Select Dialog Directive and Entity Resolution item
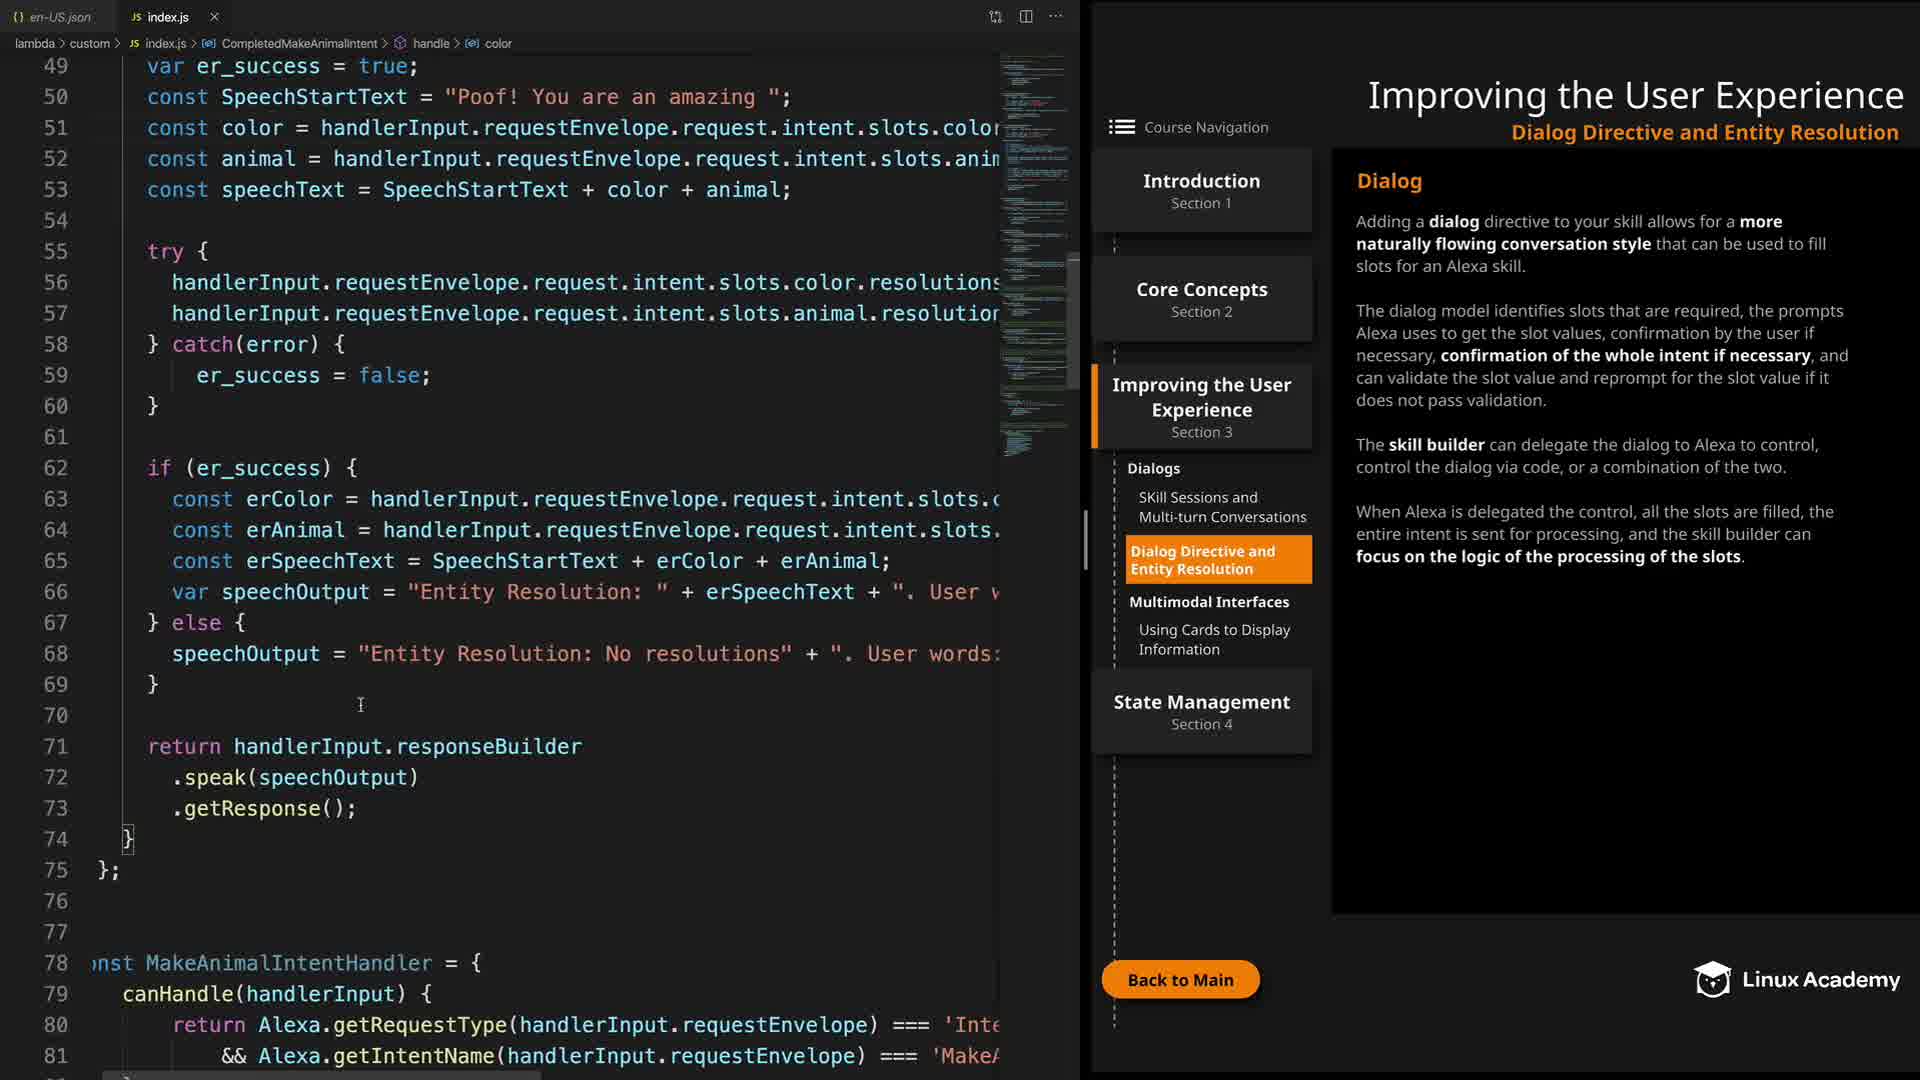The width and height of the screenshot is (1920, 1080). tap(1217, 560)
